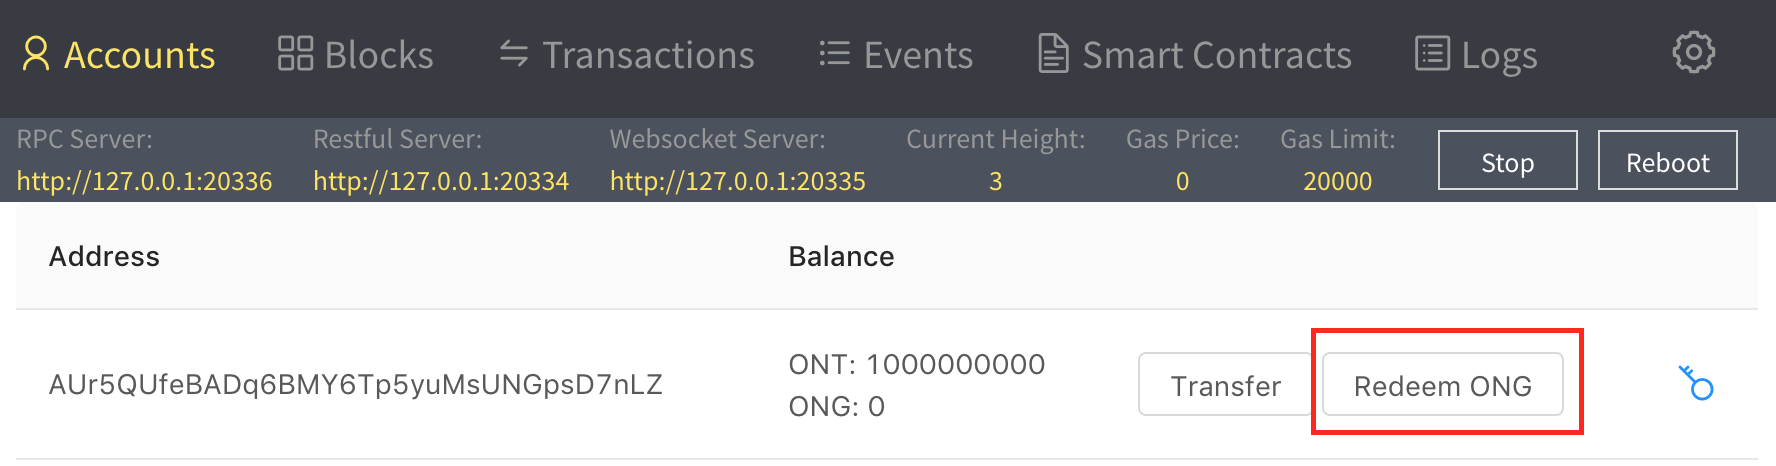Click the Restful Server URL ending 20334
Image resolution: width=1776 pixels, height=466 pixels.
[441, 181]
